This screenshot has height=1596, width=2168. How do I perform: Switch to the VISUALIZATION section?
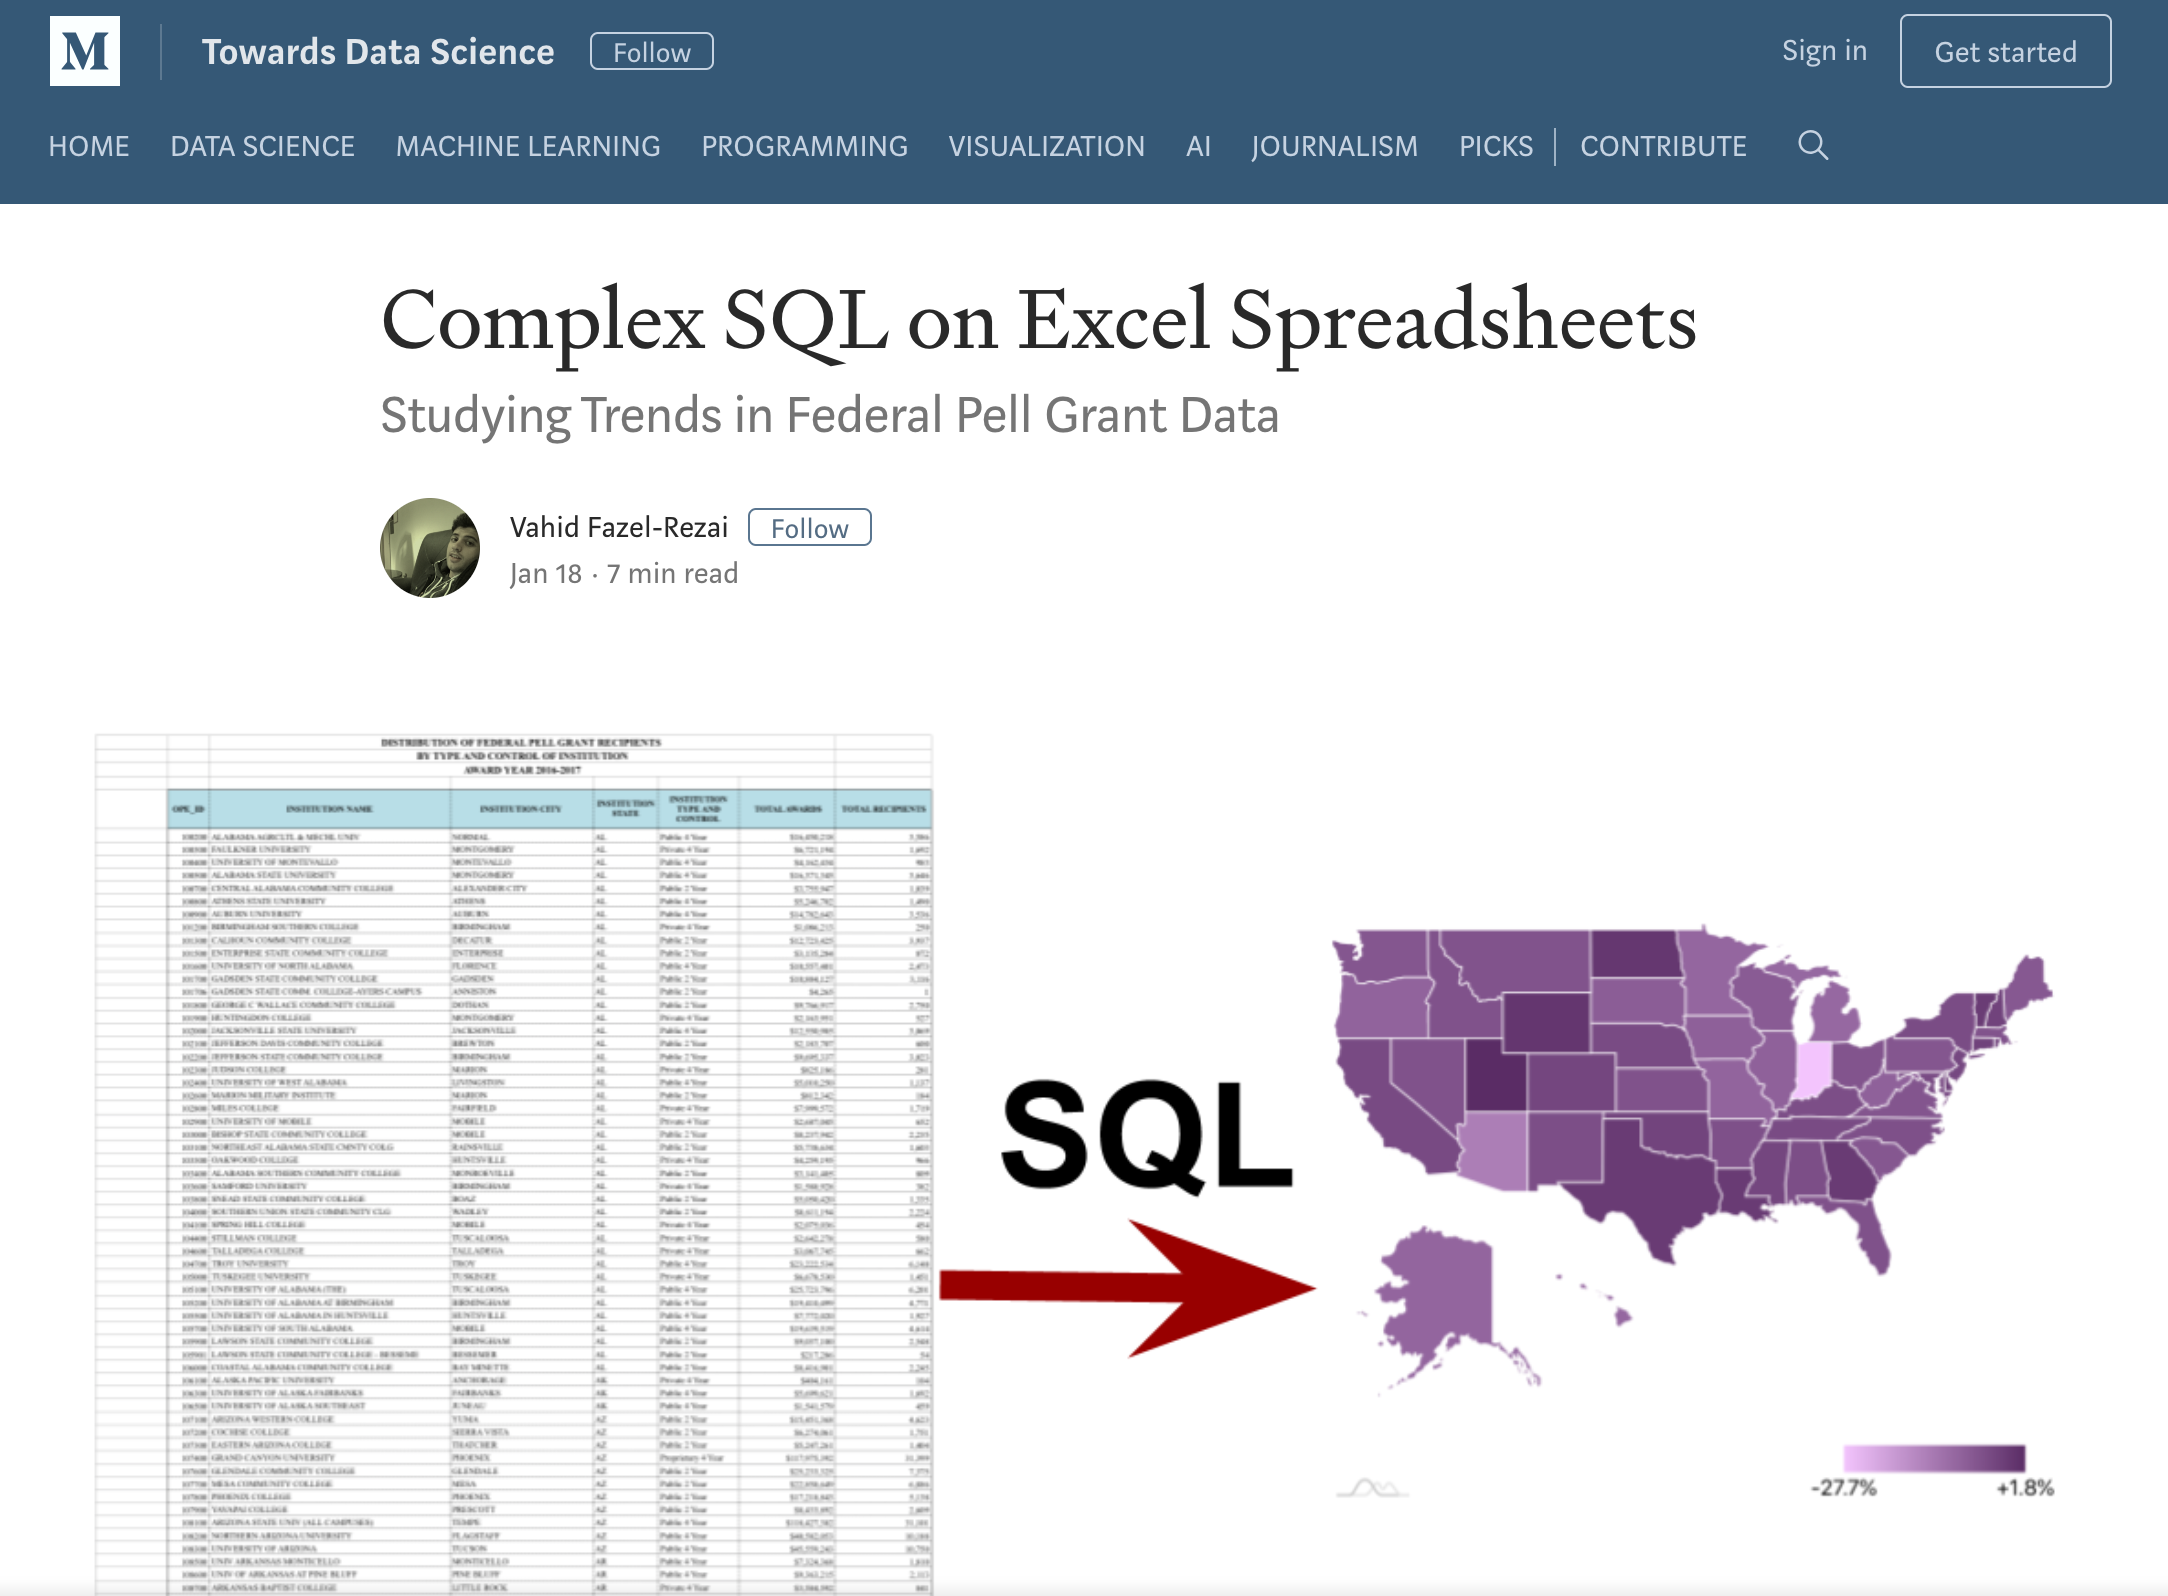point(1046,147)
